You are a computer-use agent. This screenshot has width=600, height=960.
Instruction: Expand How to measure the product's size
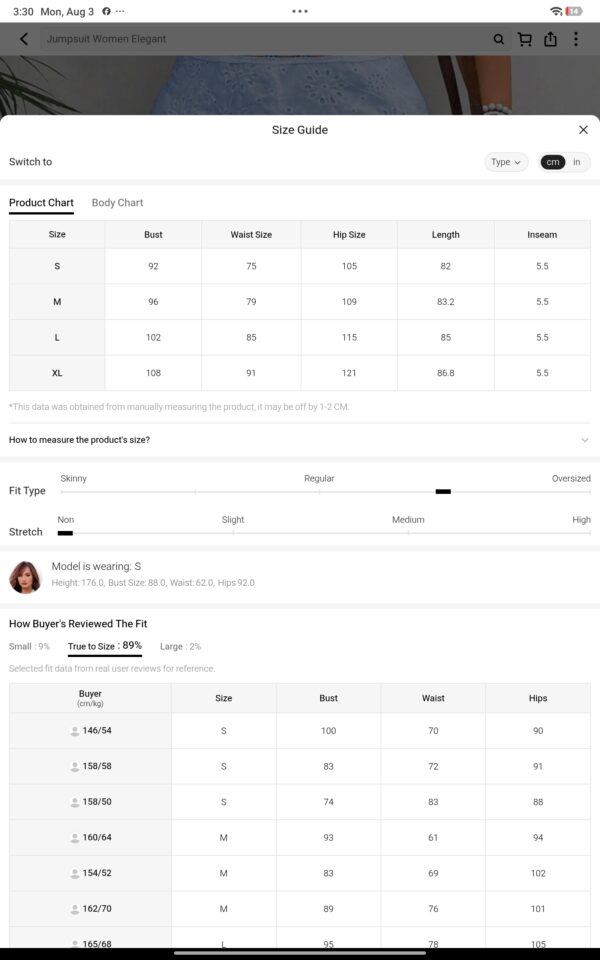pos(299,440)
